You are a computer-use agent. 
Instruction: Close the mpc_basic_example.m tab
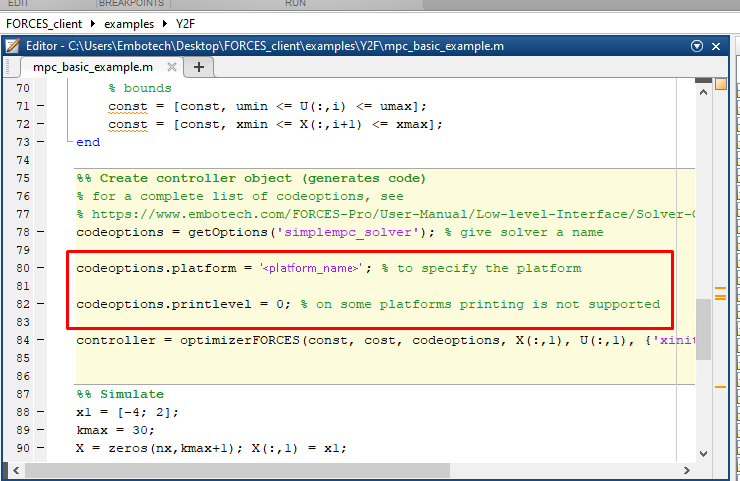[171, 67]
